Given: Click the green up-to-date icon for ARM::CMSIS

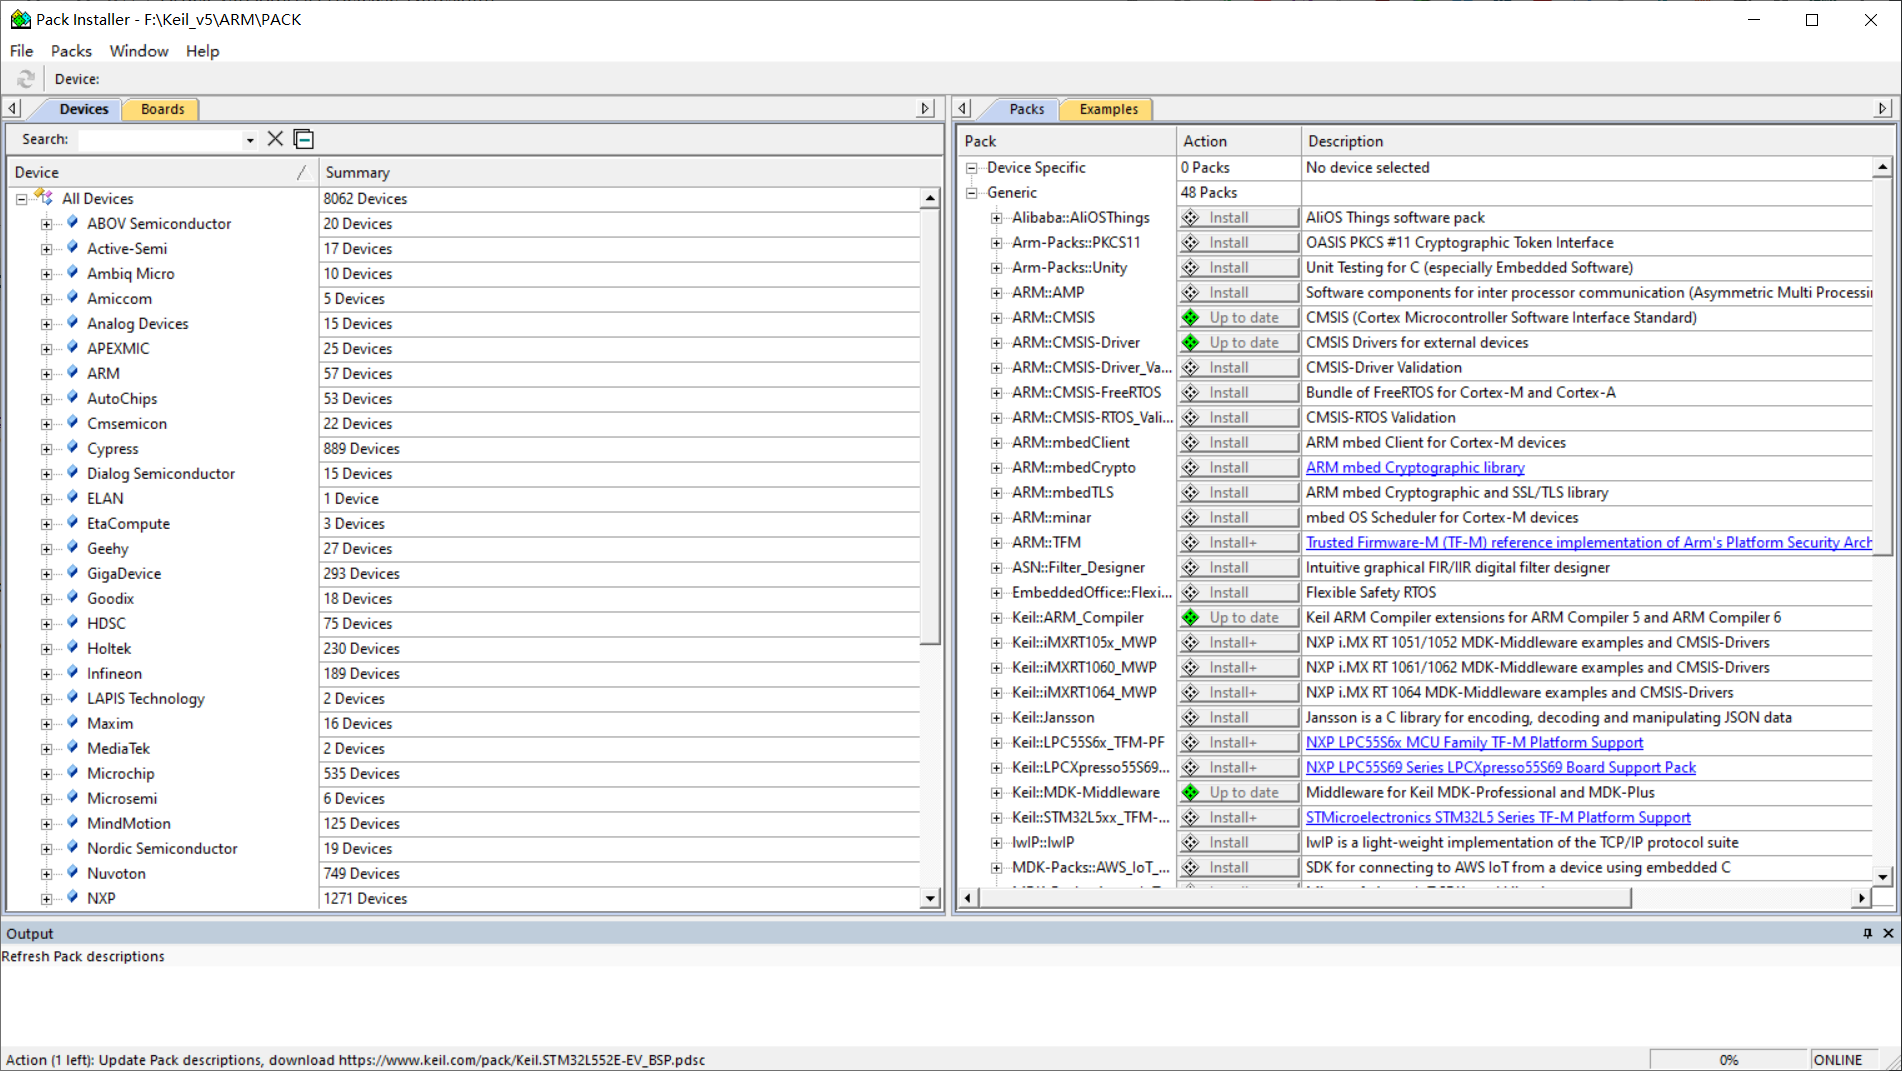Looking at the screenshot, I should [1190, 317].
